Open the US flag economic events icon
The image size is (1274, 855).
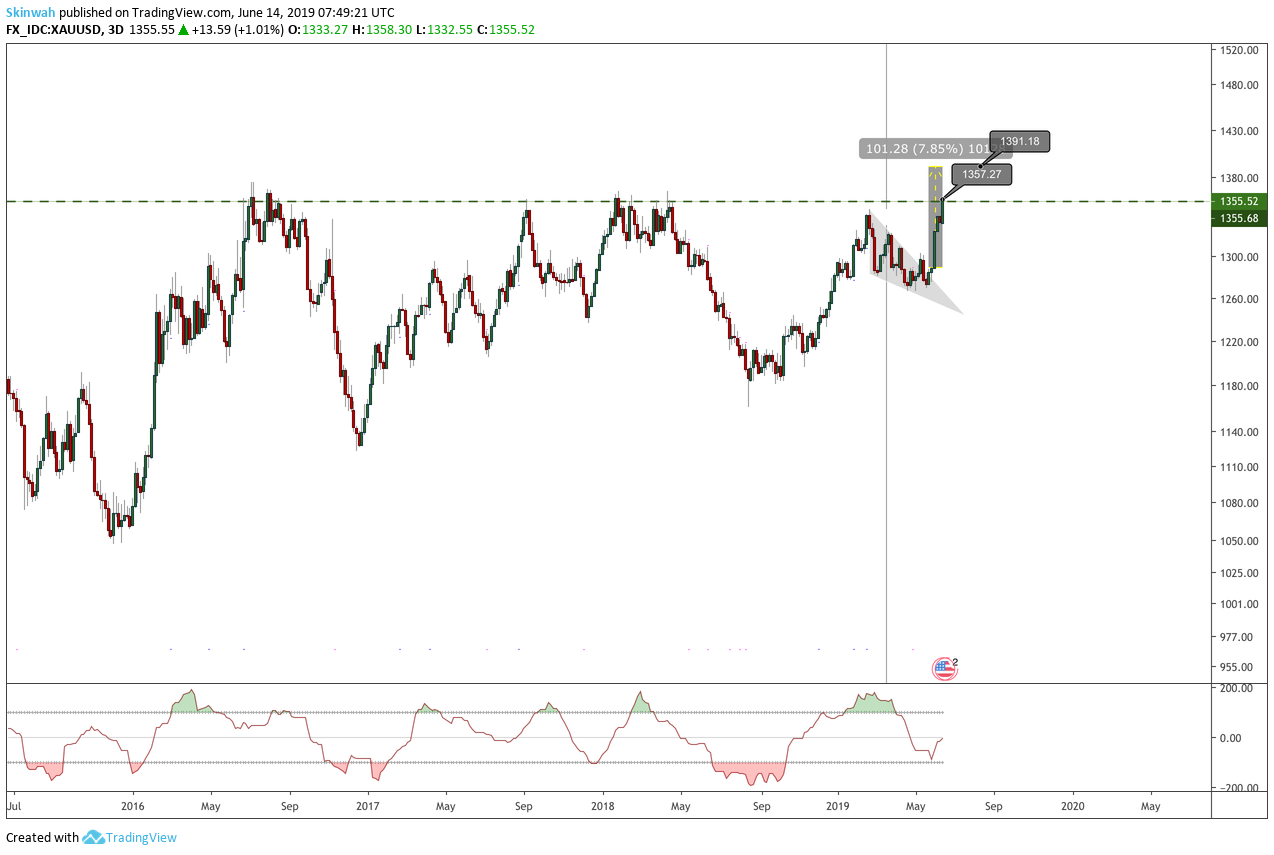coord(944,668)
